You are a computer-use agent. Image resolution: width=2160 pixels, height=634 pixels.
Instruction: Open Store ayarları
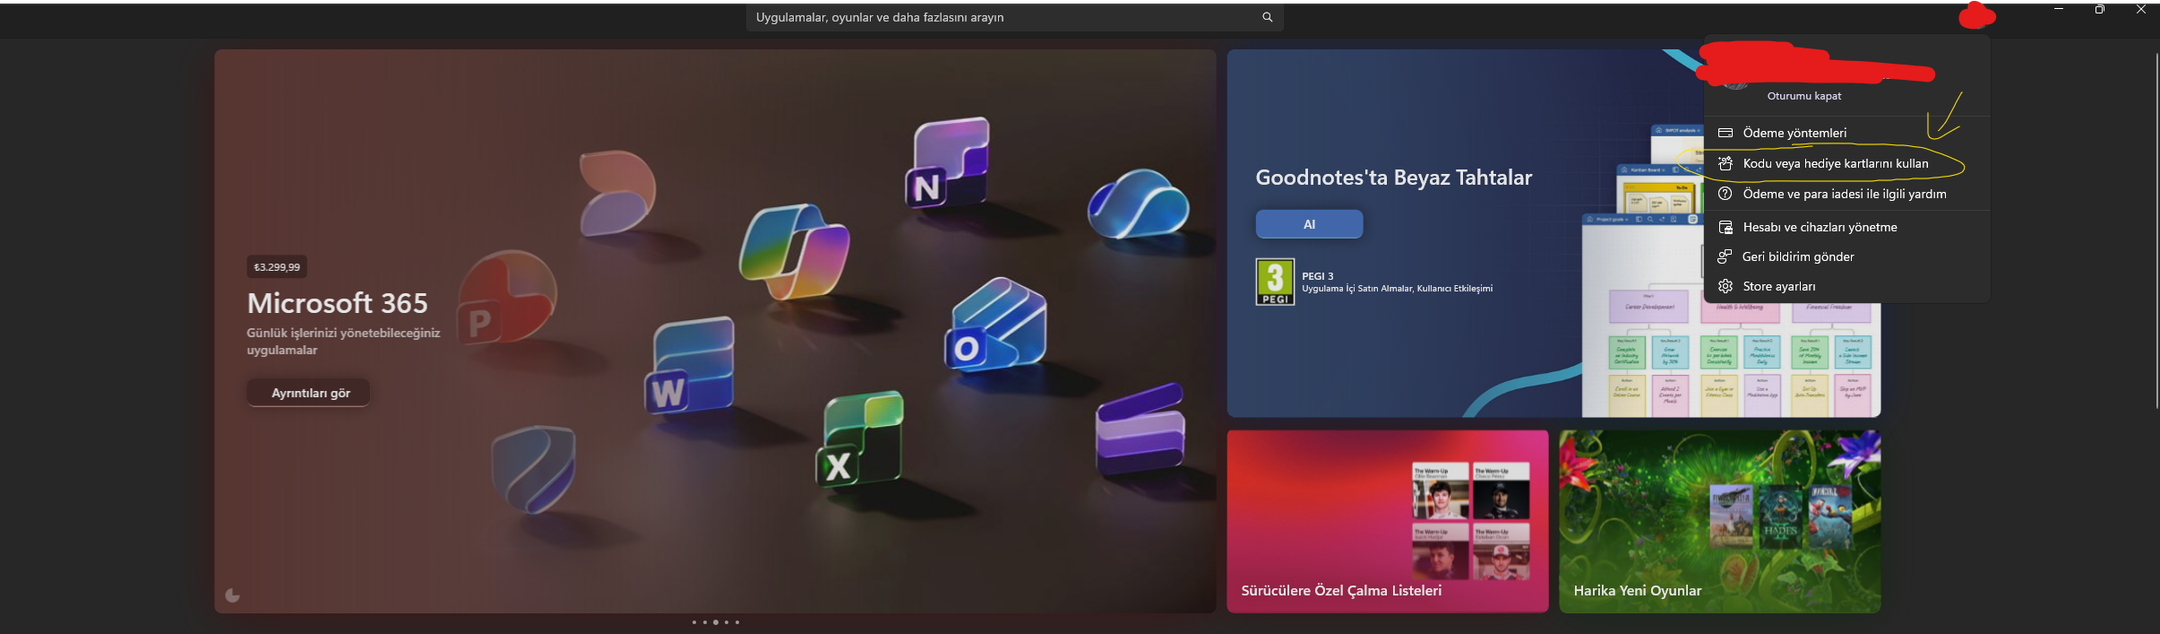coord(1846,286)
